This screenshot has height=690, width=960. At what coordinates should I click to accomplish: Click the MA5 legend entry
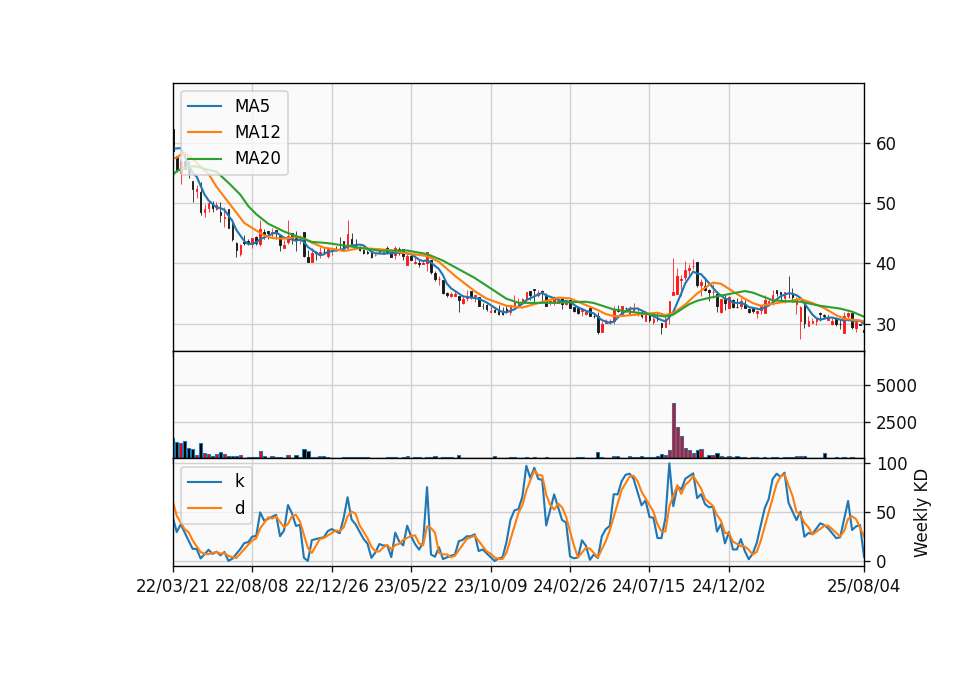tap(228, 106)
